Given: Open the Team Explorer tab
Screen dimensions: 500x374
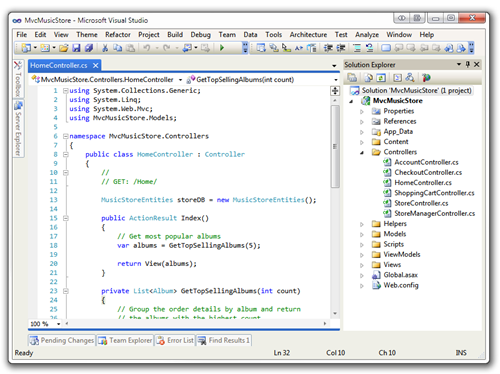Looking at the screenshot, I should pos(125,340).
